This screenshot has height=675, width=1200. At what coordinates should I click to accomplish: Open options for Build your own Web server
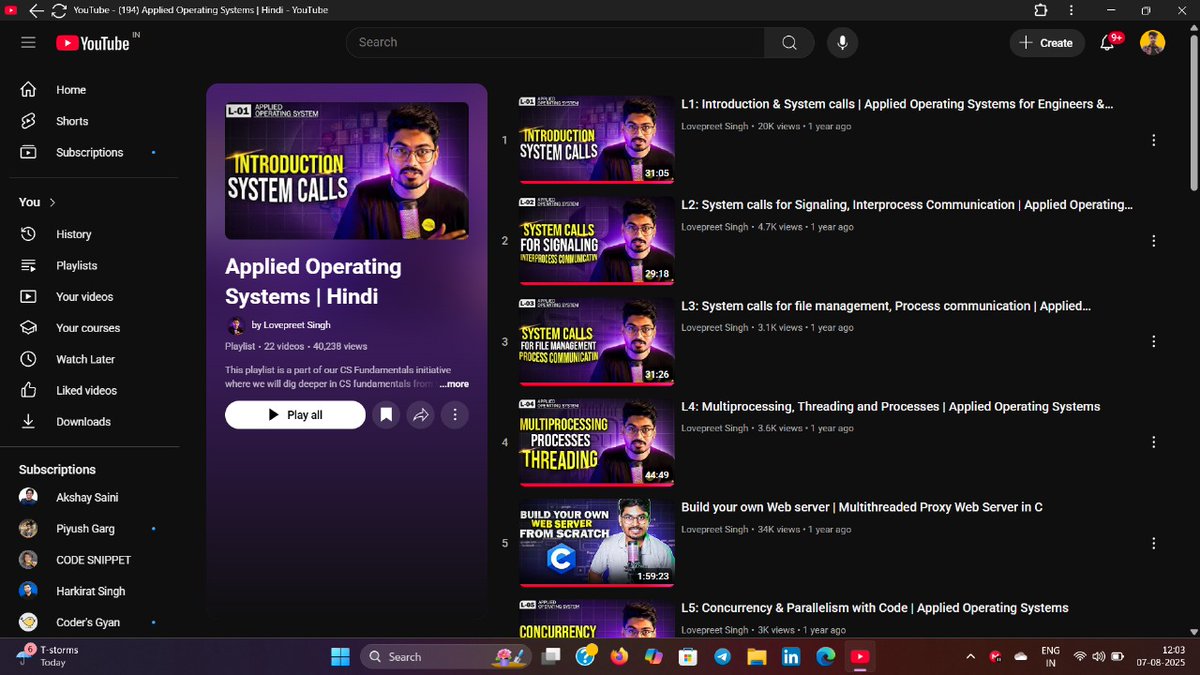(1154, 543)
